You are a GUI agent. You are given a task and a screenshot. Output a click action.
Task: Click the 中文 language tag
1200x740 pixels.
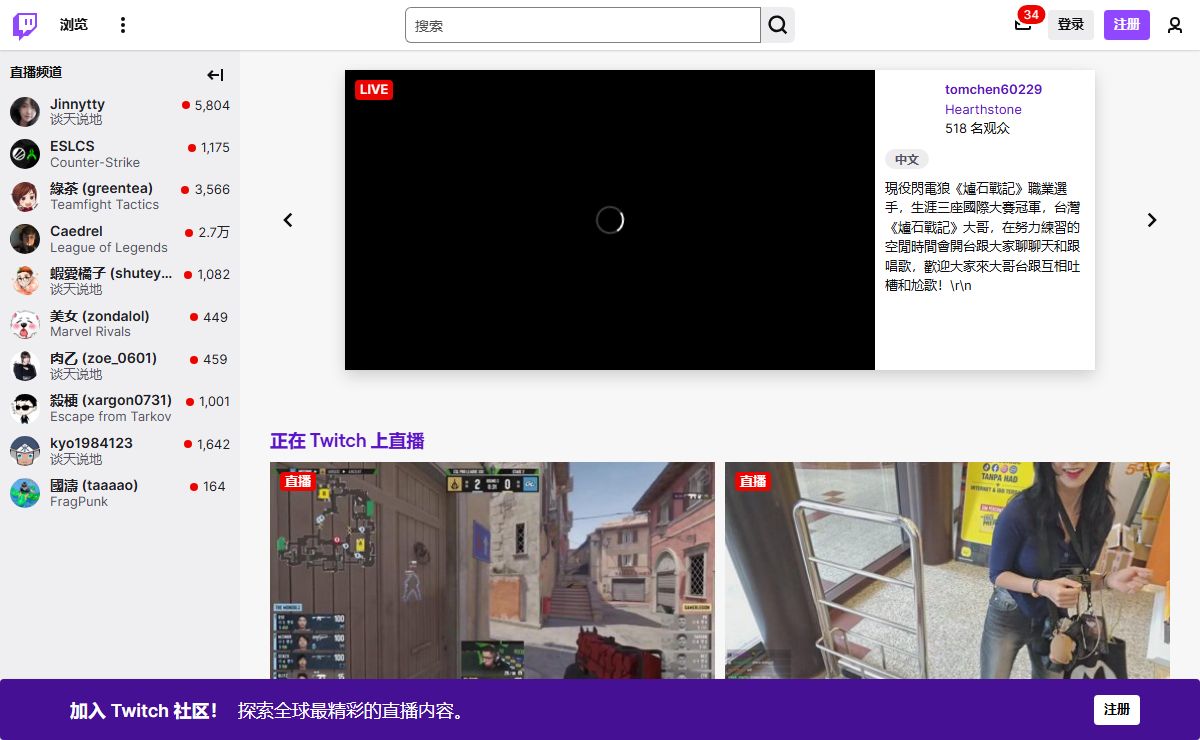pos(907,159)
